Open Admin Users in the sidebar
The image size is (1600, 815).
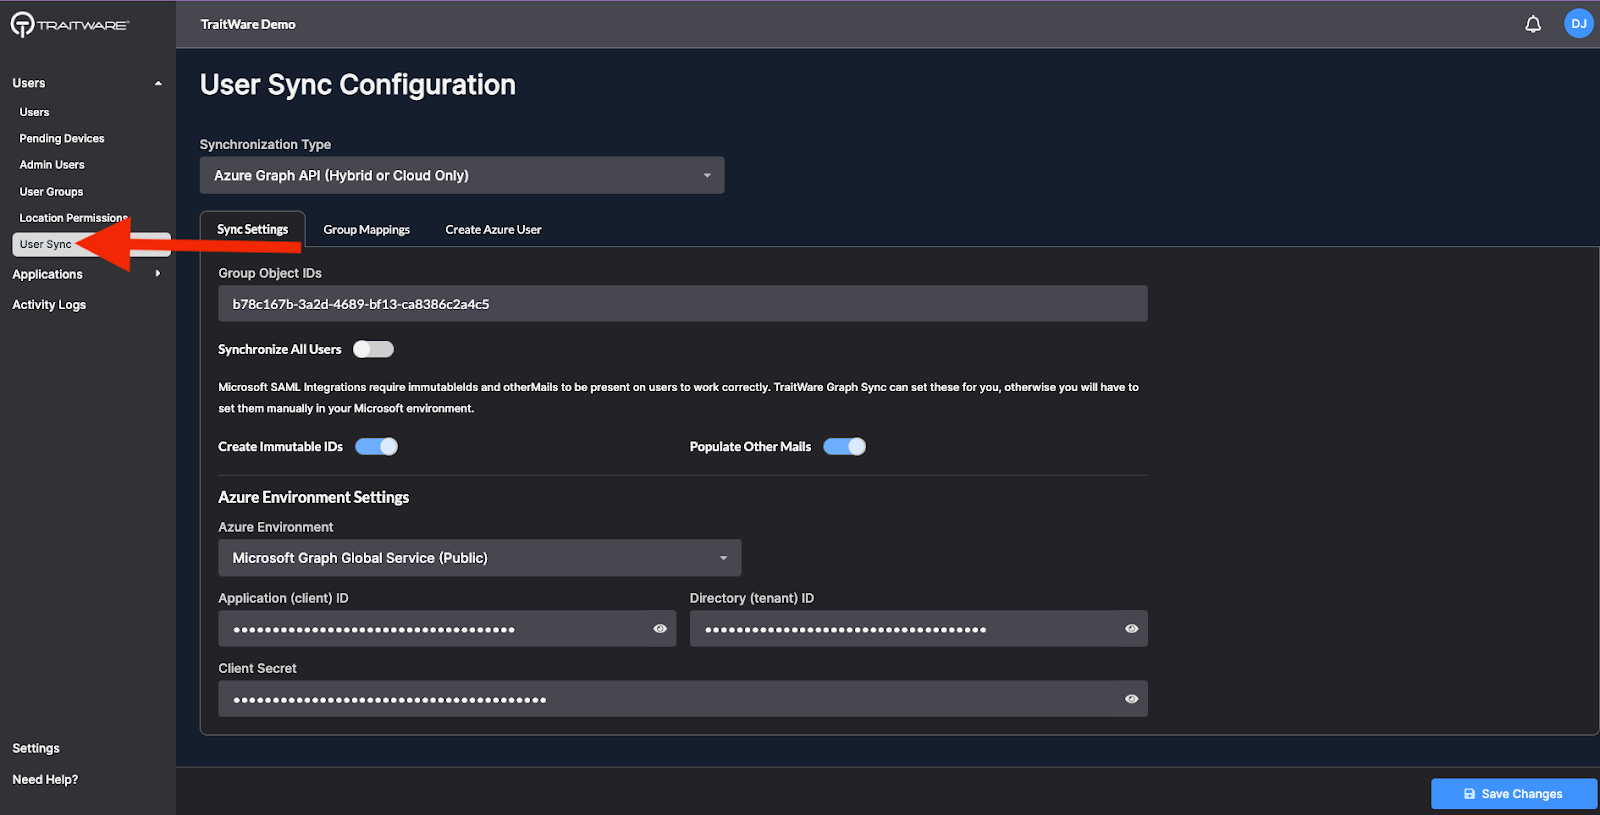pyautogui.click(x=52, y=165)
